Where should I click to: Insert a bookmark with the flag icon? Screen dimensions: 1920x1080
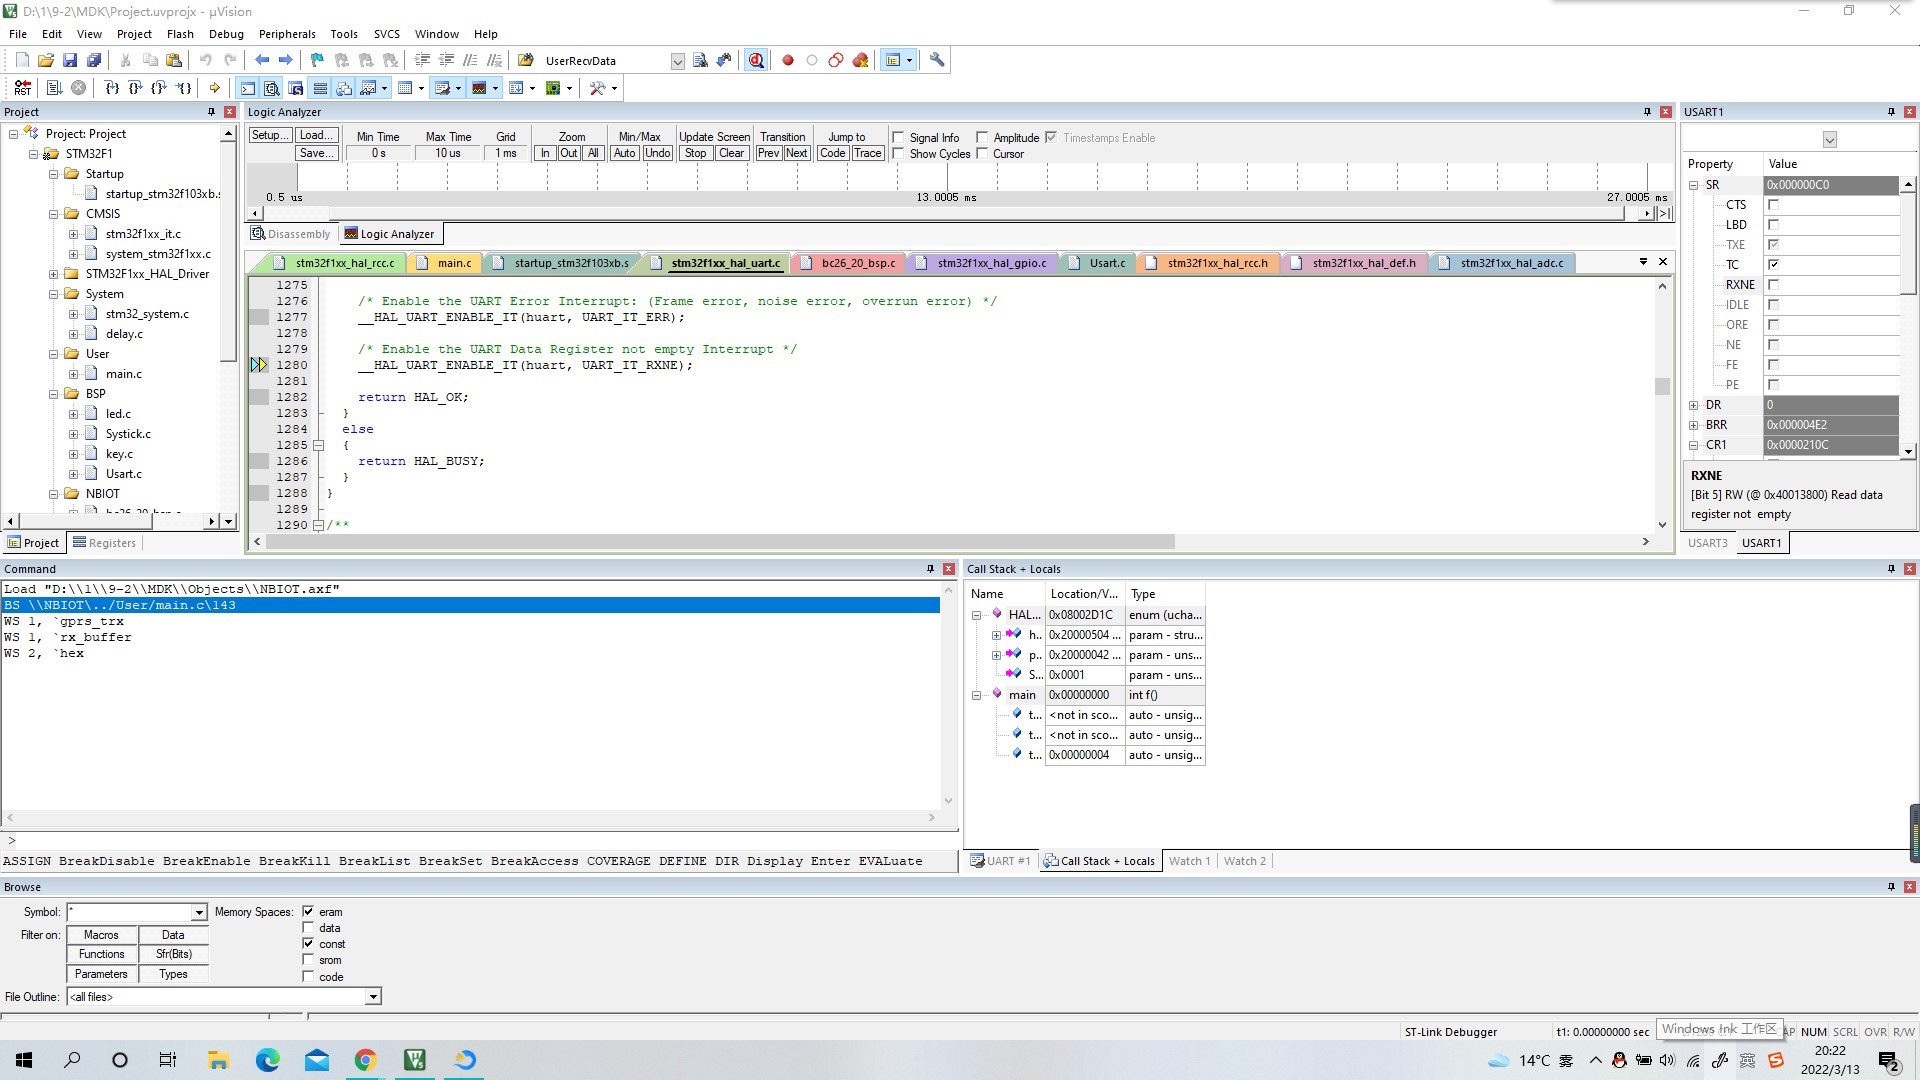[317, 60]
